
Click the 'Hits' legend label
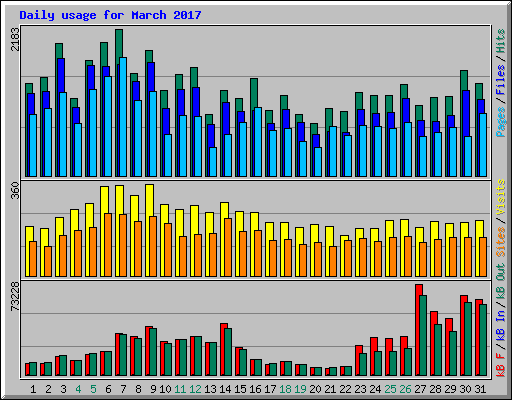click(501, 41)
